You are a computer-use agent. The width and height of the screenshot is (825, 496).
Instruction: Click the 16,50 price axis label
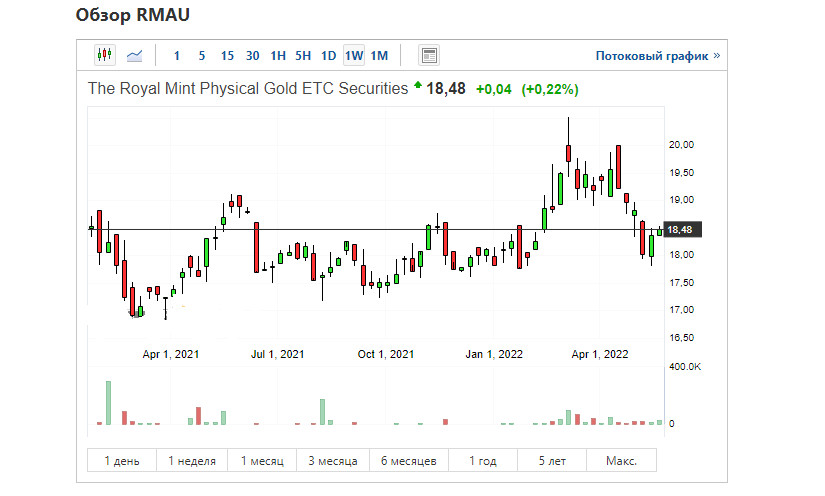pos(681,338)
